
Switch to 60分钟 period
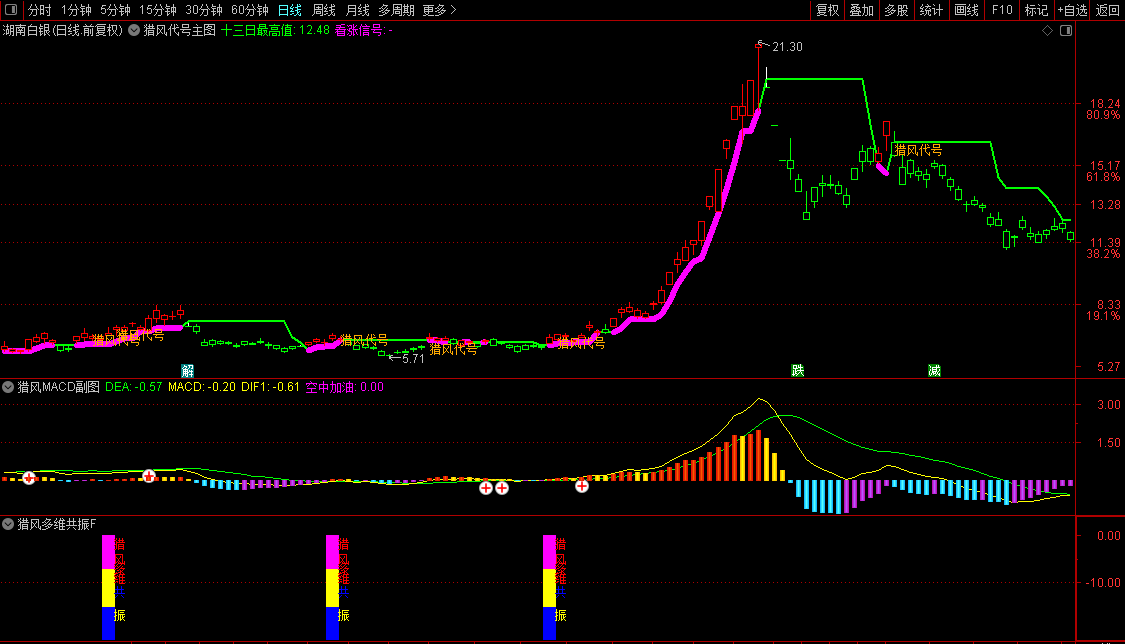250,10
